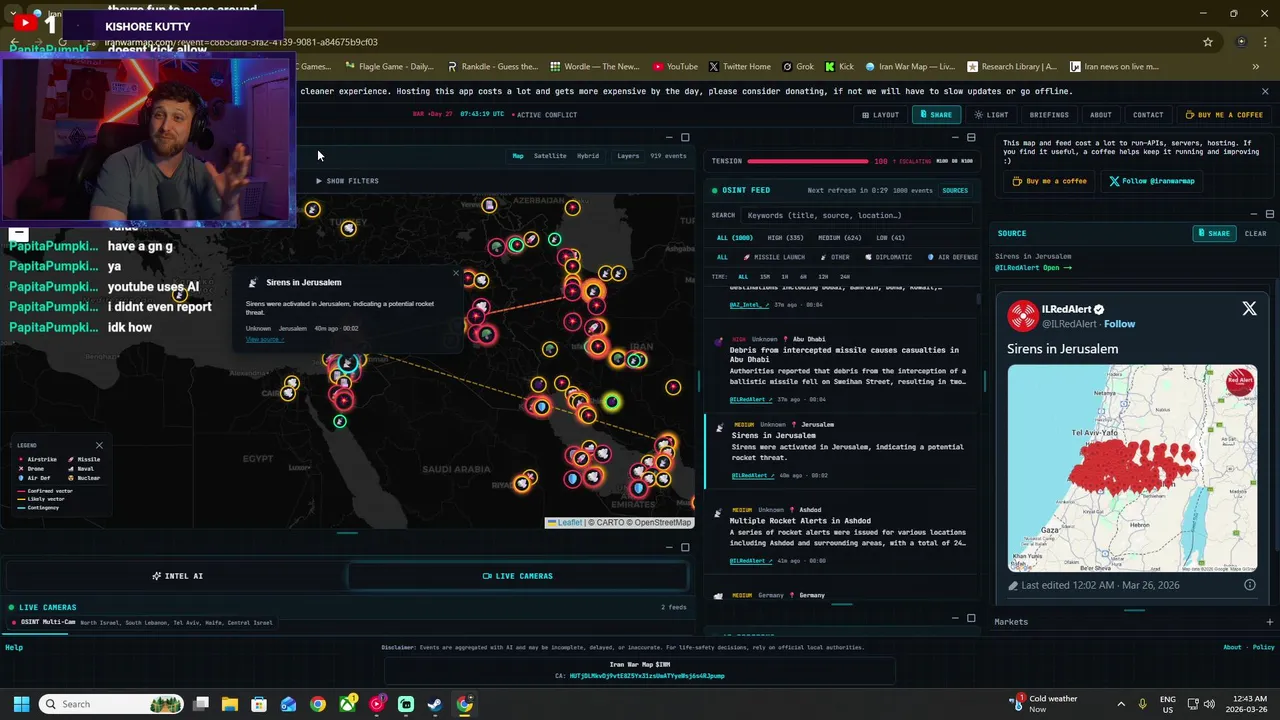Expand the Show Filters section
This screenshot has height=720, width=1280.
[x=347, y=181]
